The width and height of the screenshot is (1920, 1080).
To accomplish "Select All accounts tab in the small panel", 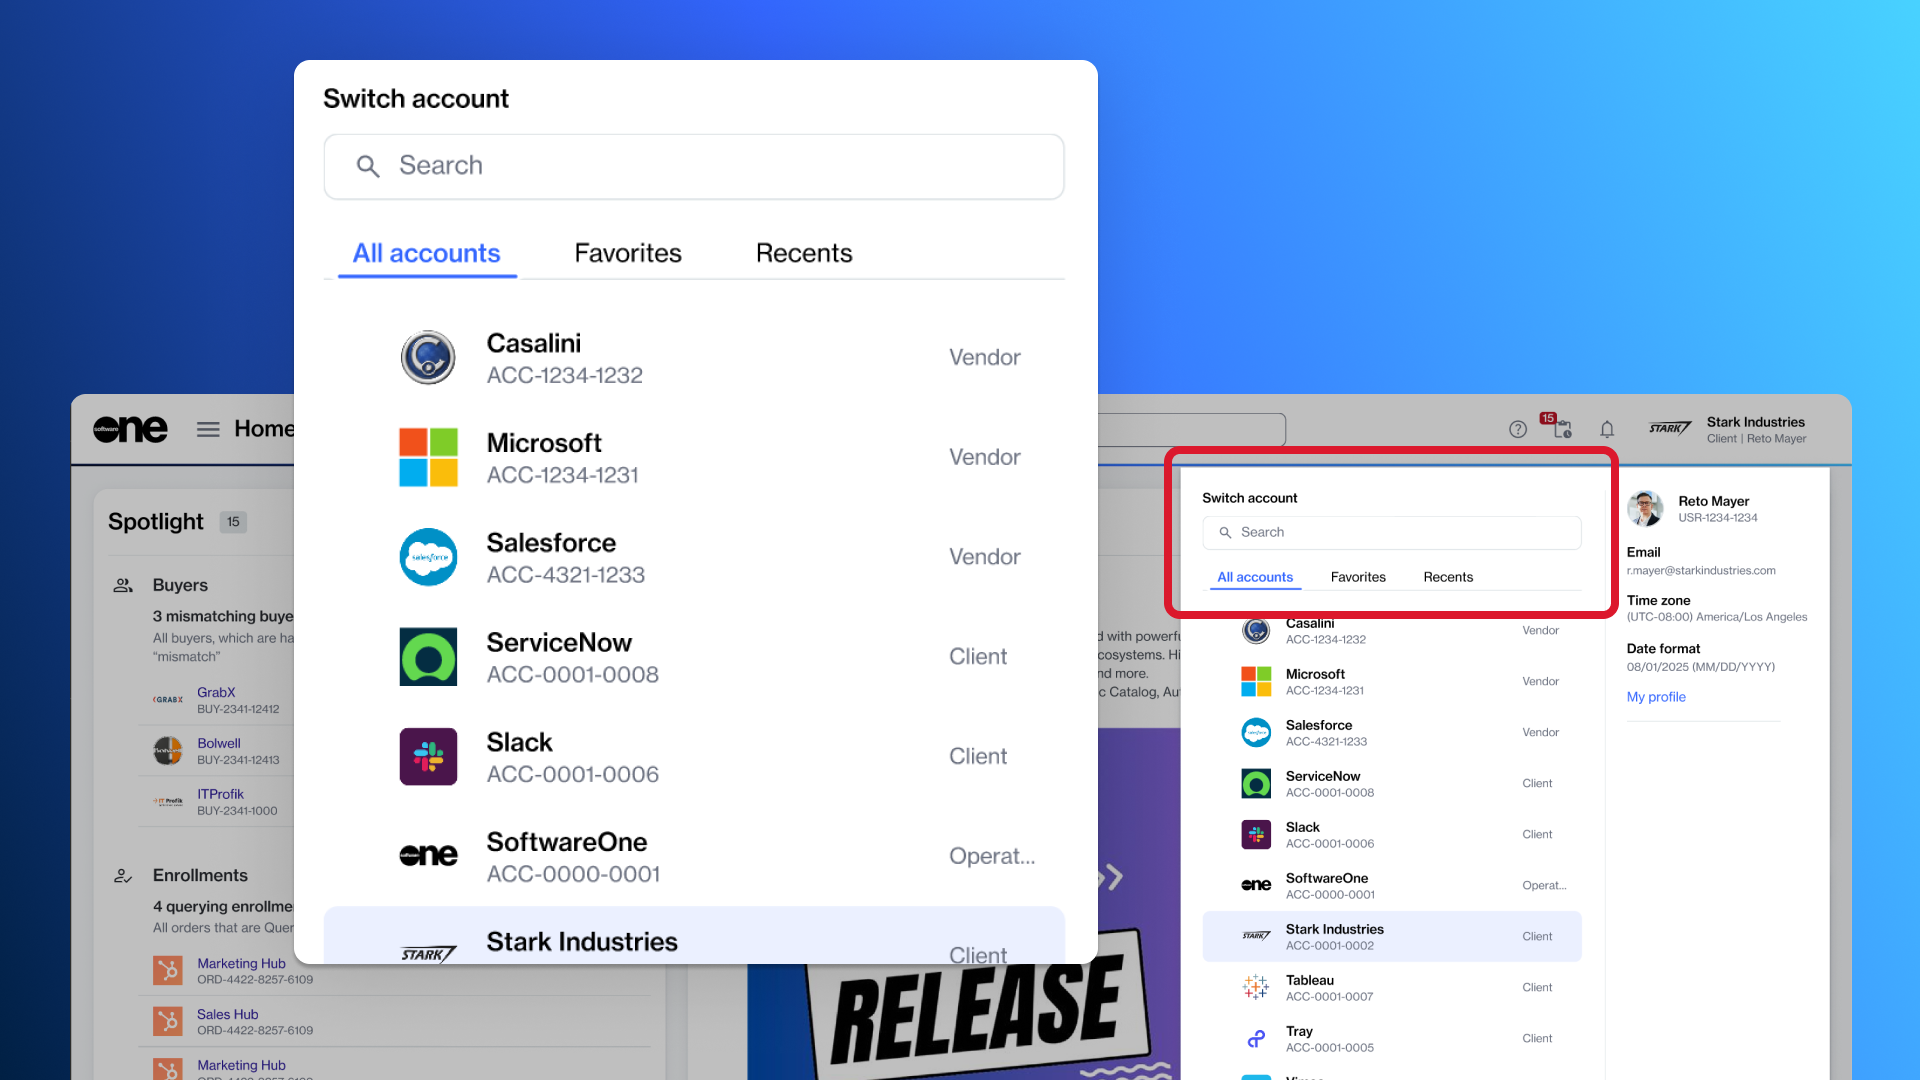I will coord(1254,577).
